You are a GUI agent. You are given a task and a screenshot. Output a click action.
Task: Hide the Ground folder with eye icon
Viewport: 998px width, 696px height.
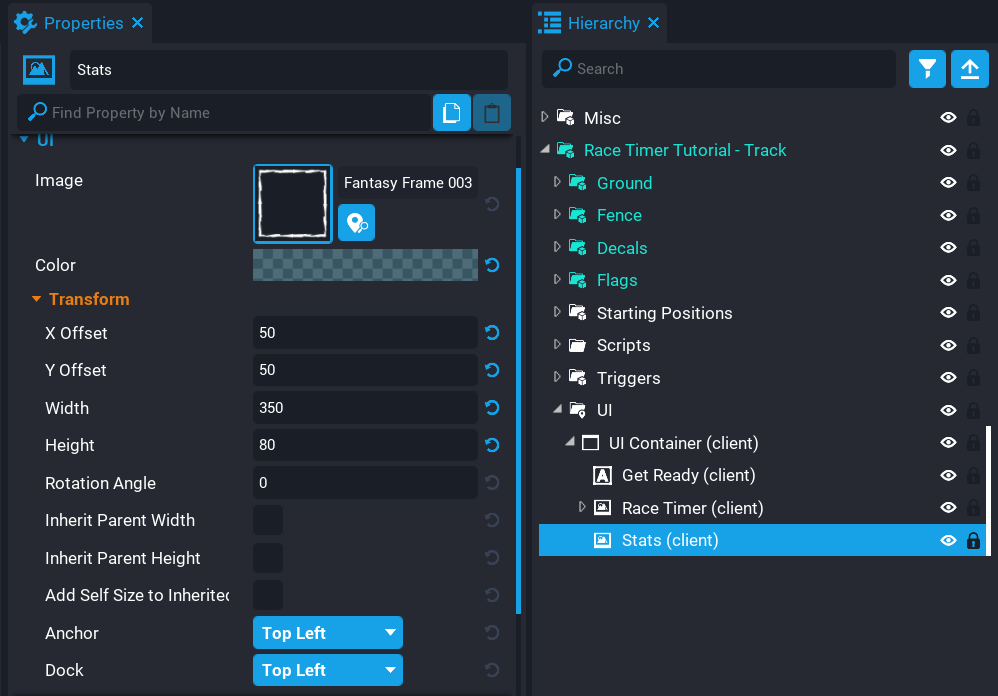[x=948, y=183]
